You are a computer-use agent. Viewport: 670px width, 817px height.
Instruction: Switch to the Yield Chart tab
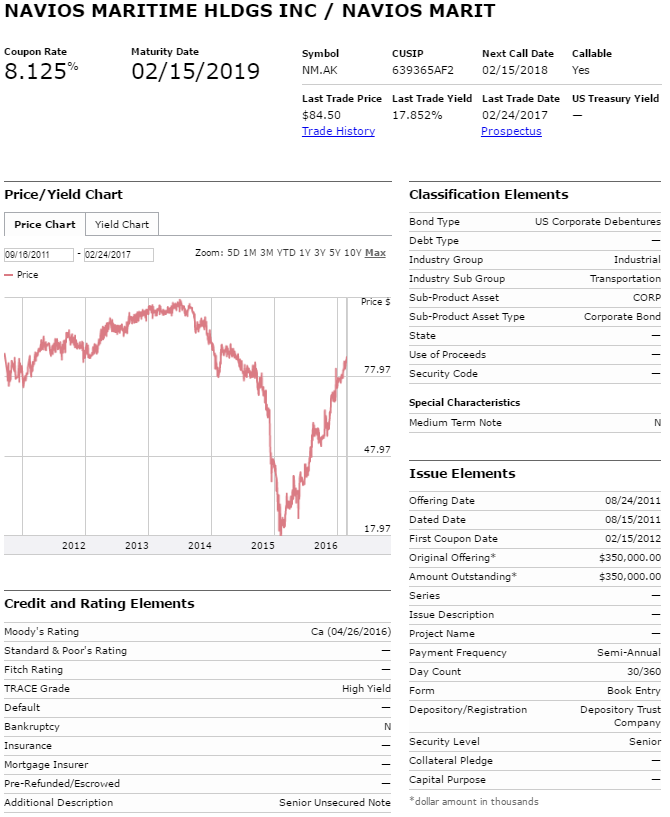[x=122, y=225]
